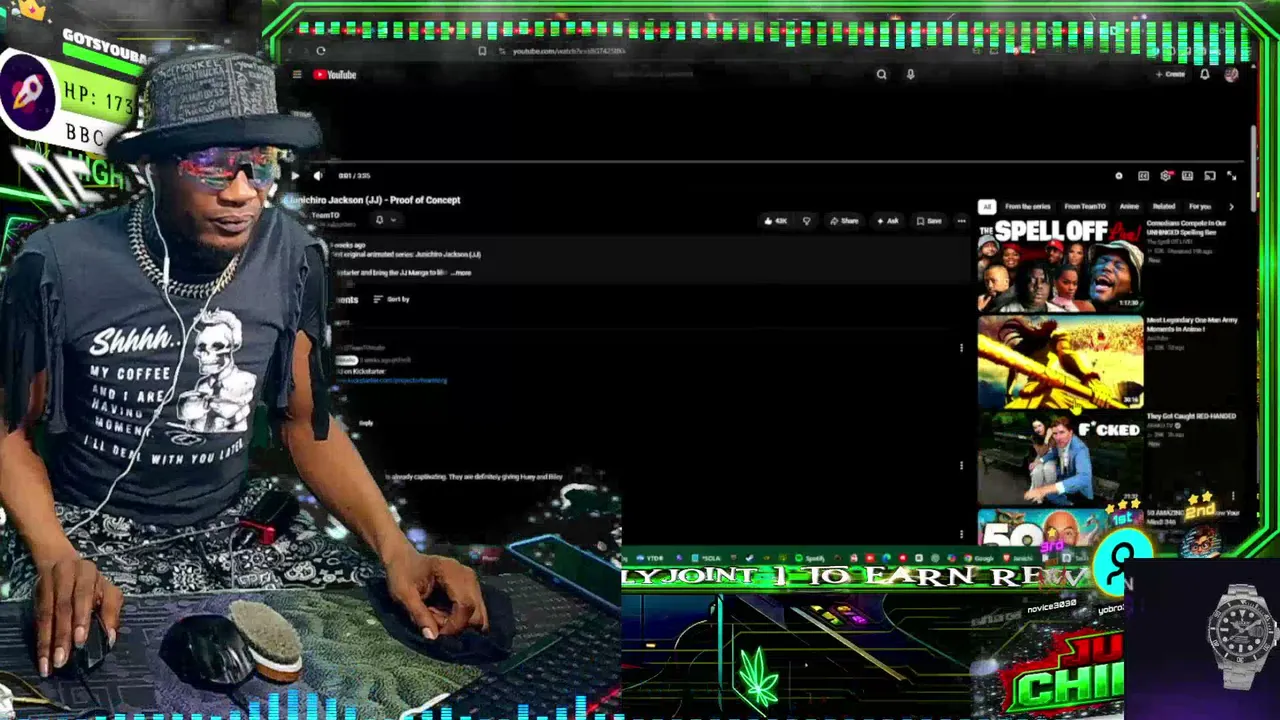
Task: Open YouTube notifications bell
Action: pyautogui.click(x=1205, y=74)
